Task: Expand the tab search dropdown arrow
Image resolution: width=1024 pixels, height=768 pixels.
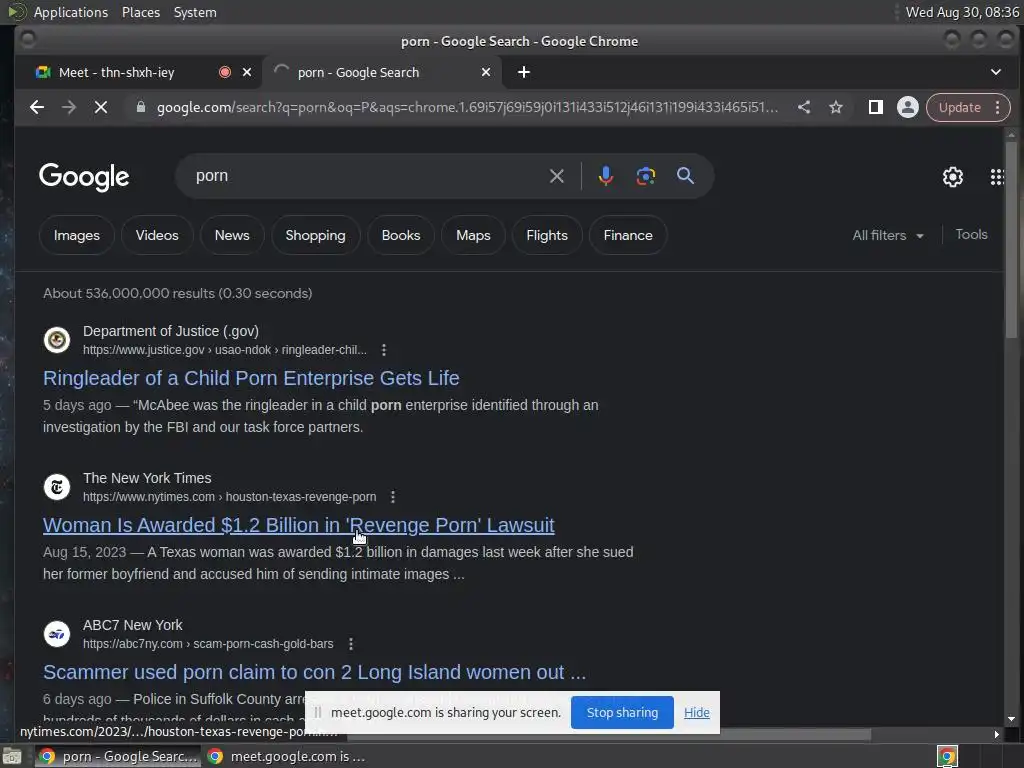Action: (996, 72)
